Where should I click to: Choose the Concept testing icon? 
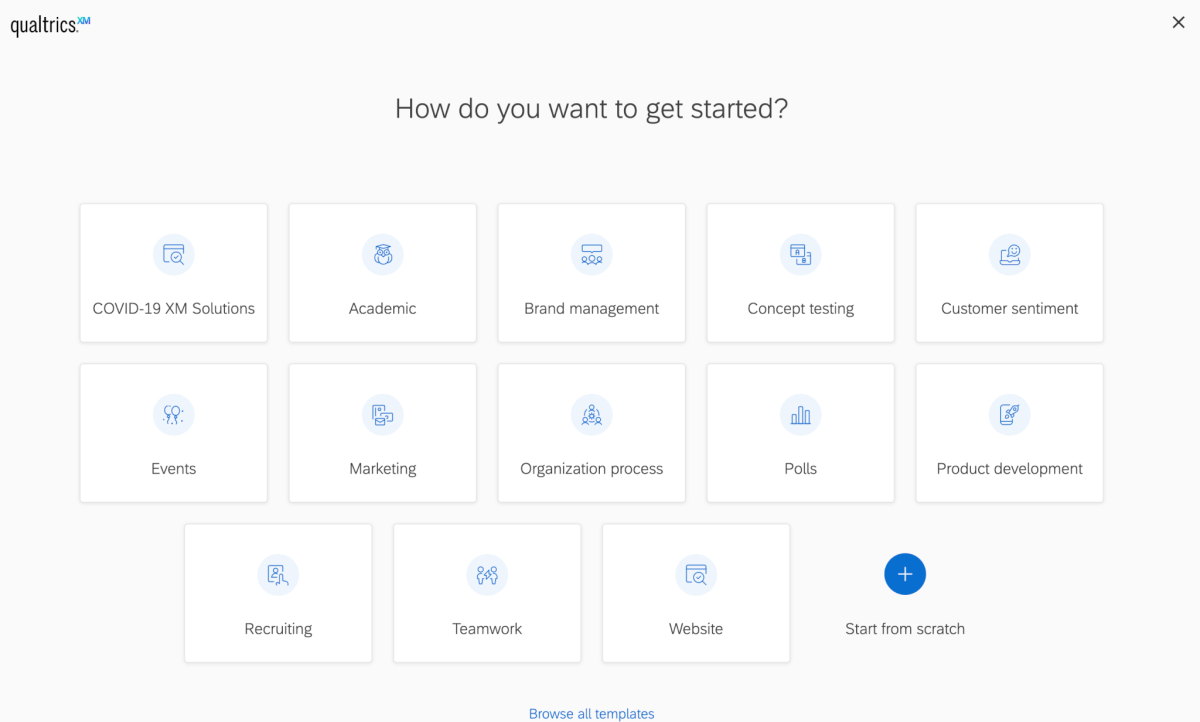[801, 255]
